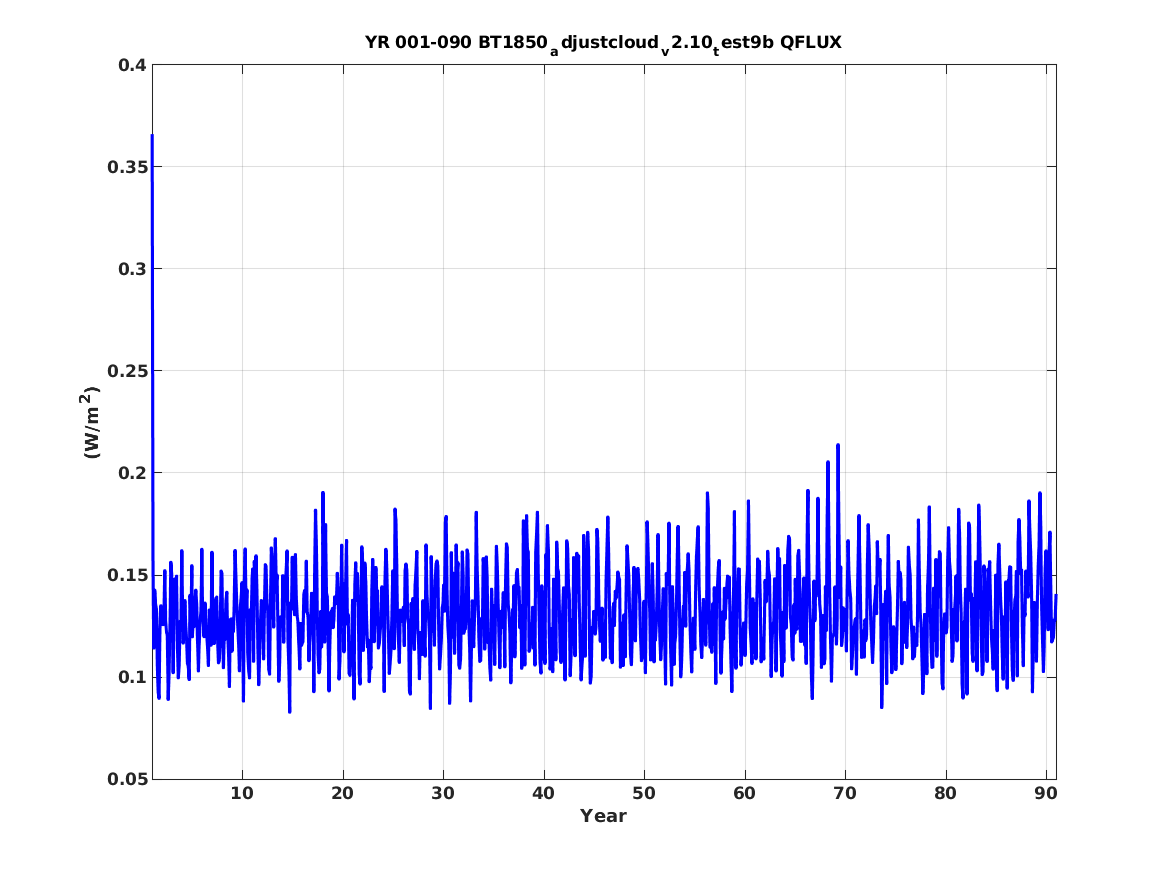Image resolution: width=1167 pixels, height=875 pixels.
Task: Select y-axis tick label 0.35
Action: [x=127, y=167]
